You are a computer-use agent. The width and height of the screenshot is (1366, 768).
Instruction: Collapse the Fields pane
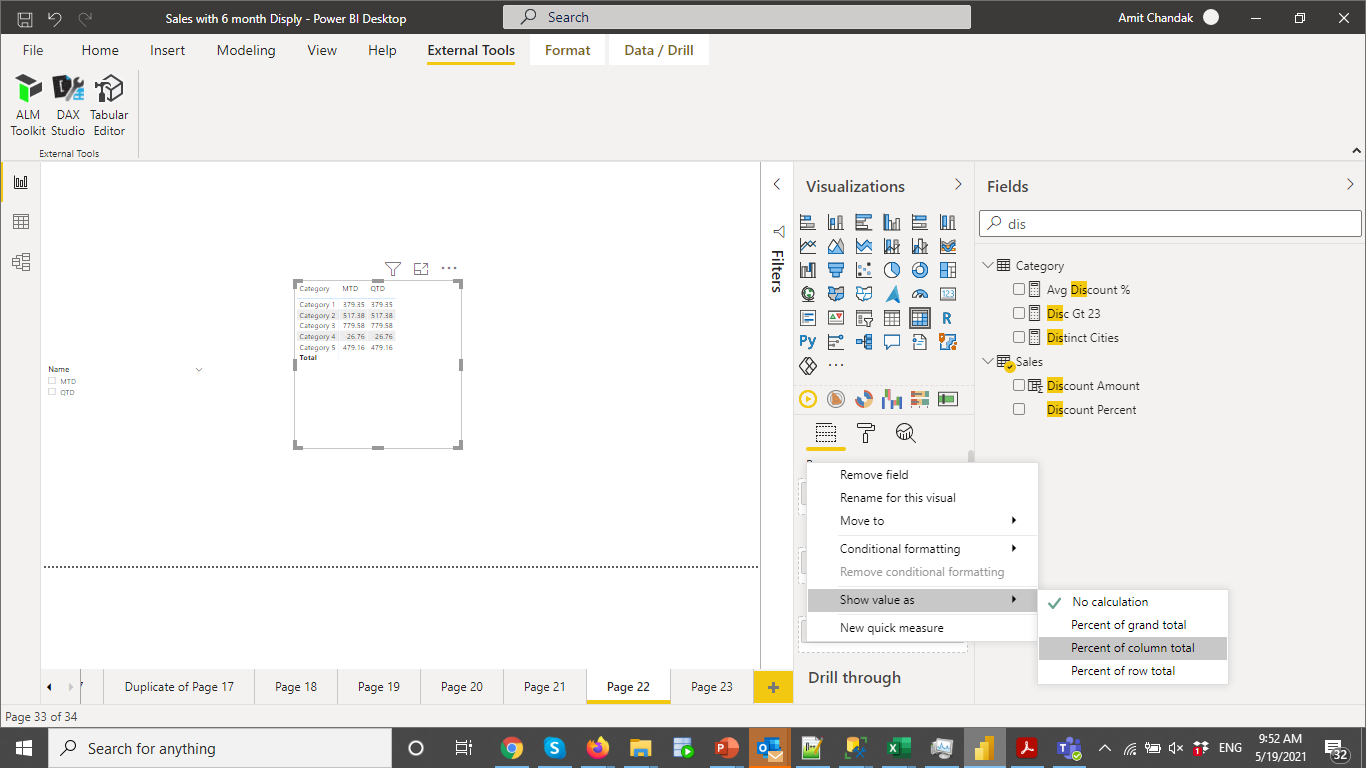[x=1351, y=185]
